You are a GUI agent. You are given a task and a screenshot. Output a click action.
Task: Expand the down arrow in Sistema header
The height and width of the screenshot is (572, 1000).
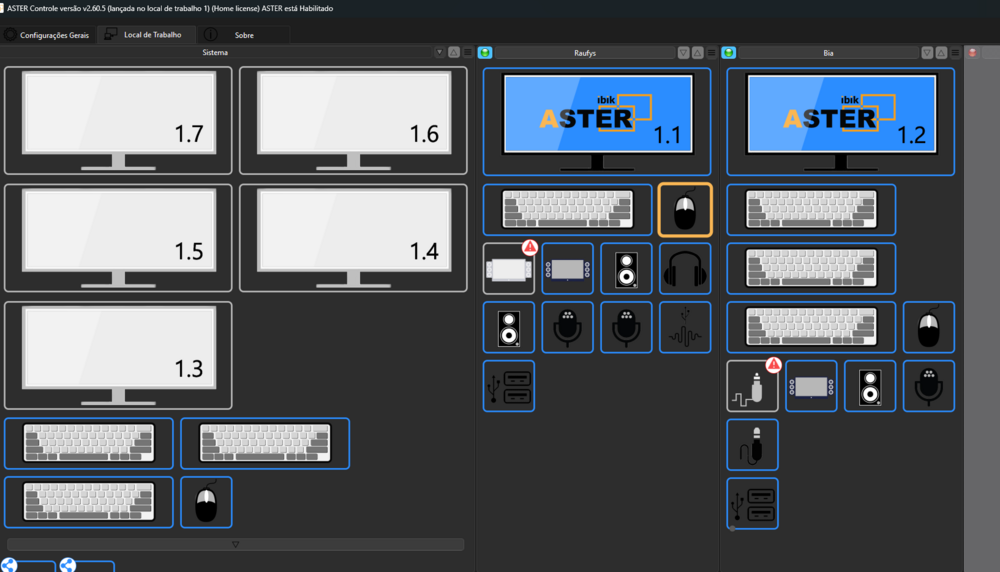click(440, 52)
